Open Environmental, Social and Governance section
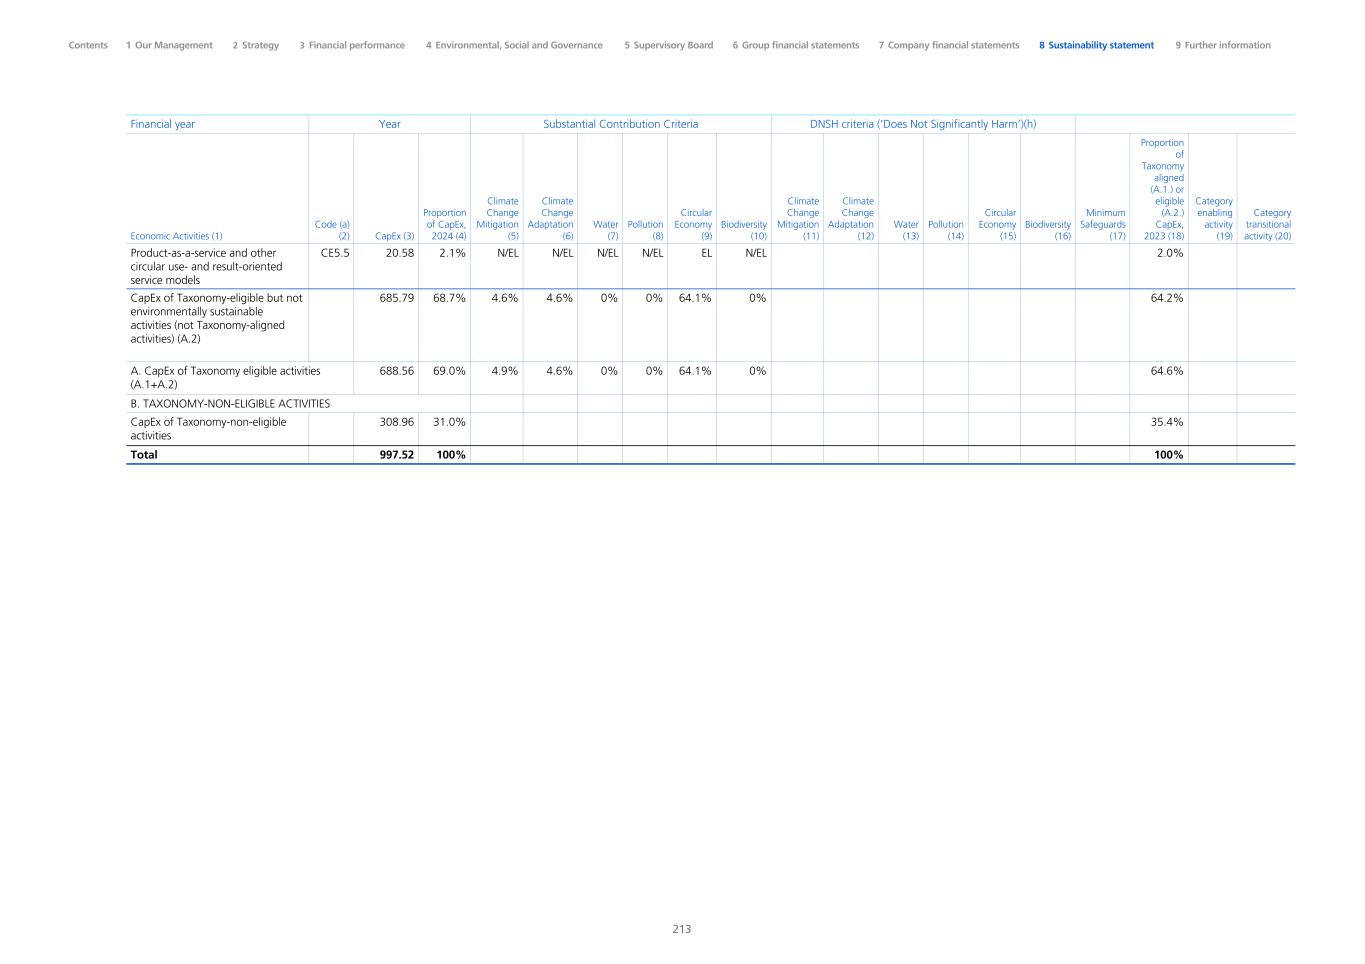The image size is (1365, 964). click(x=514, y=45)
